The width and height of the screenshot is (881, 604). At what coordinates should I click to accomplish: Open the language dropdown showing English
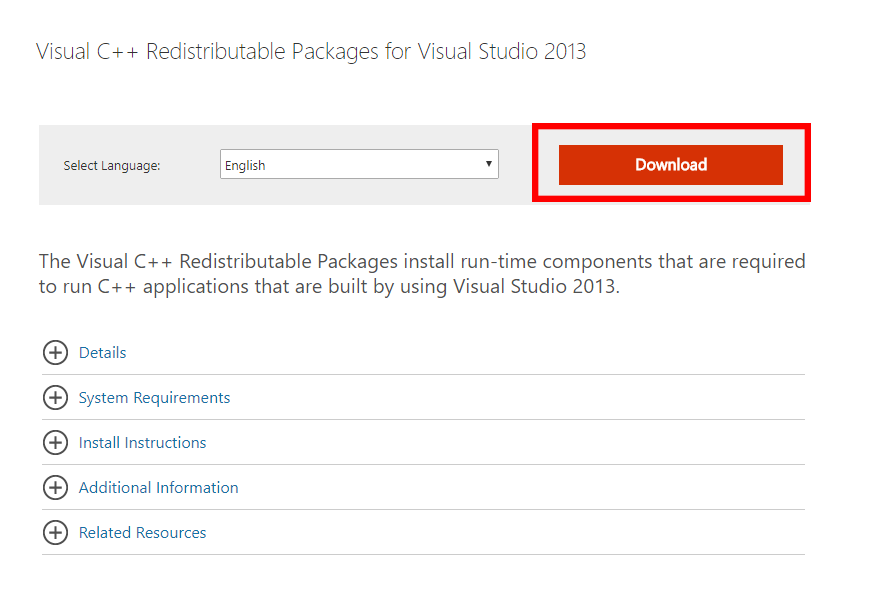tap(350, 165)
